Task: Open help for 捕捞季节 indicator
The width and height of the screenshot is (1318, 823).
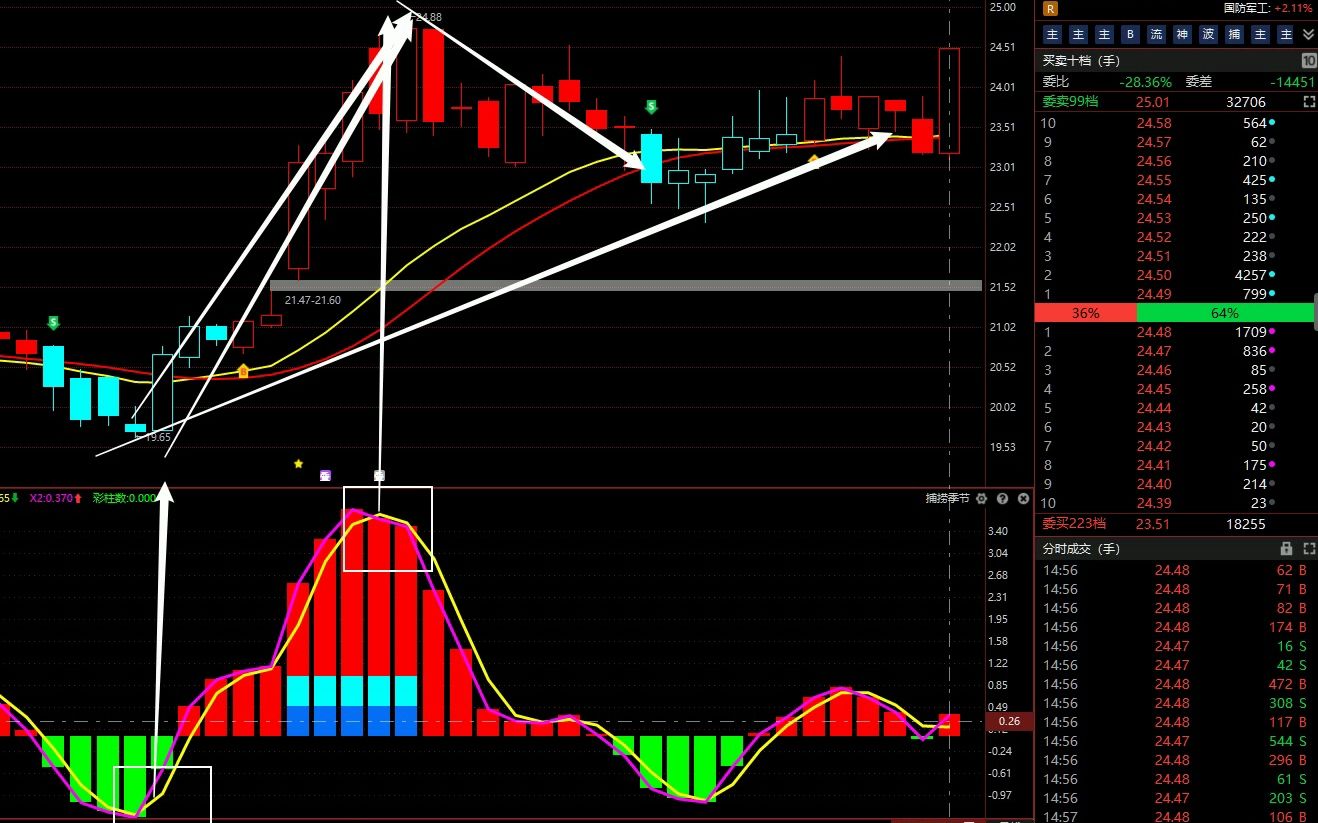Action: tap(1002, 498)
